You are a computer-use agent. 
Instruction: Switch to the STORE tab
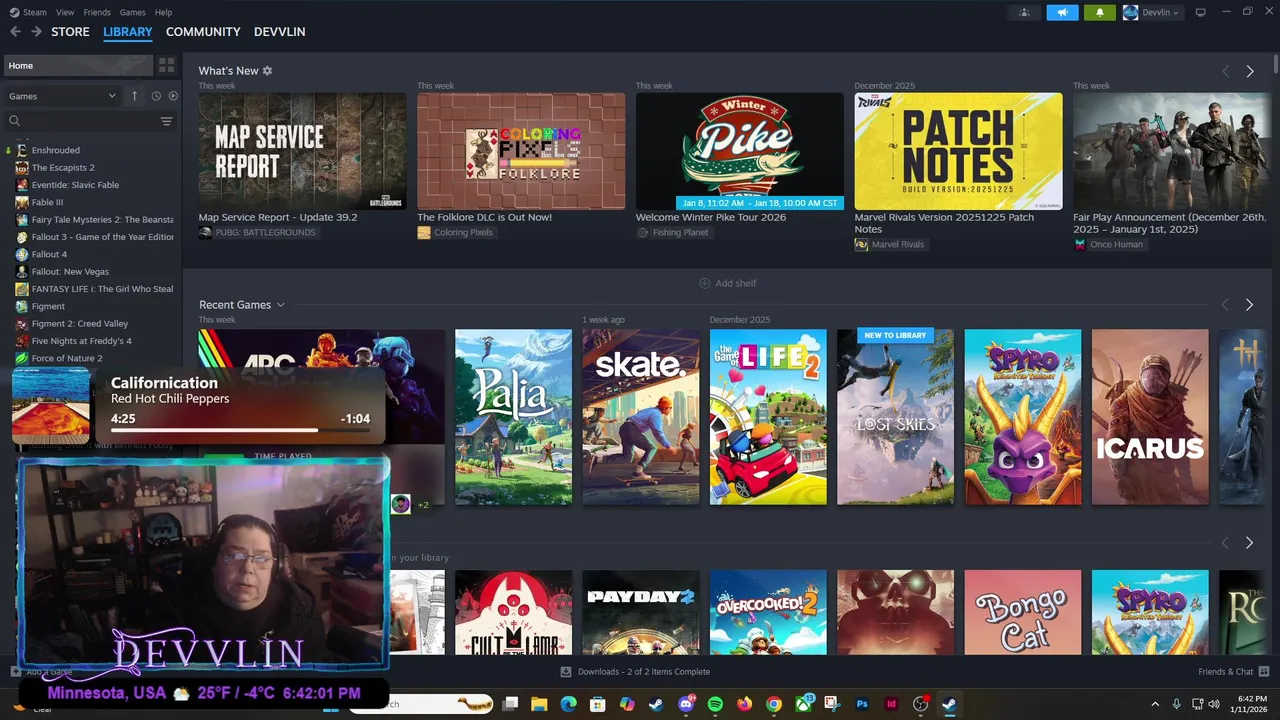70,32
